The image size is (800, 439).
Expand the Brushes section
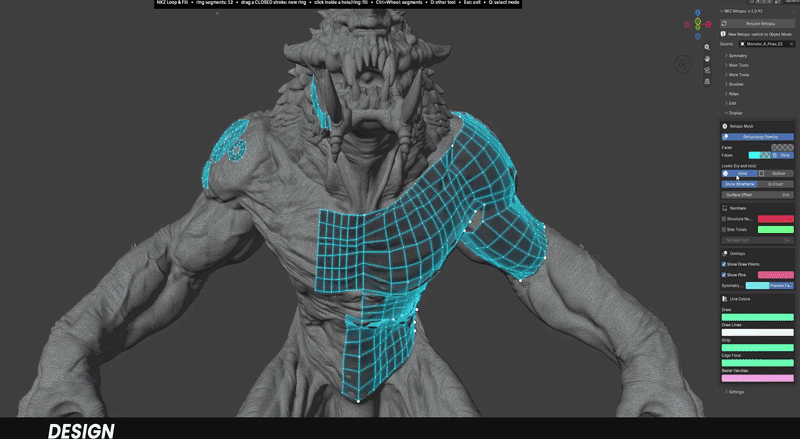click(x=735, y=84)
